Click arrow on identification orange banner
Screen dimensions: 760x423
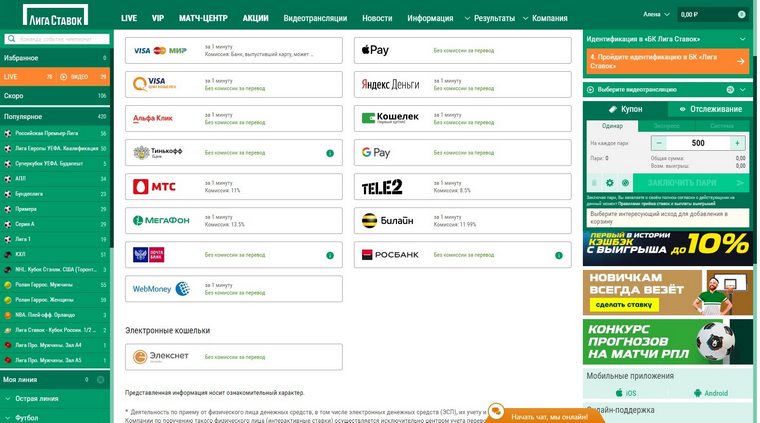click(740, 62)
